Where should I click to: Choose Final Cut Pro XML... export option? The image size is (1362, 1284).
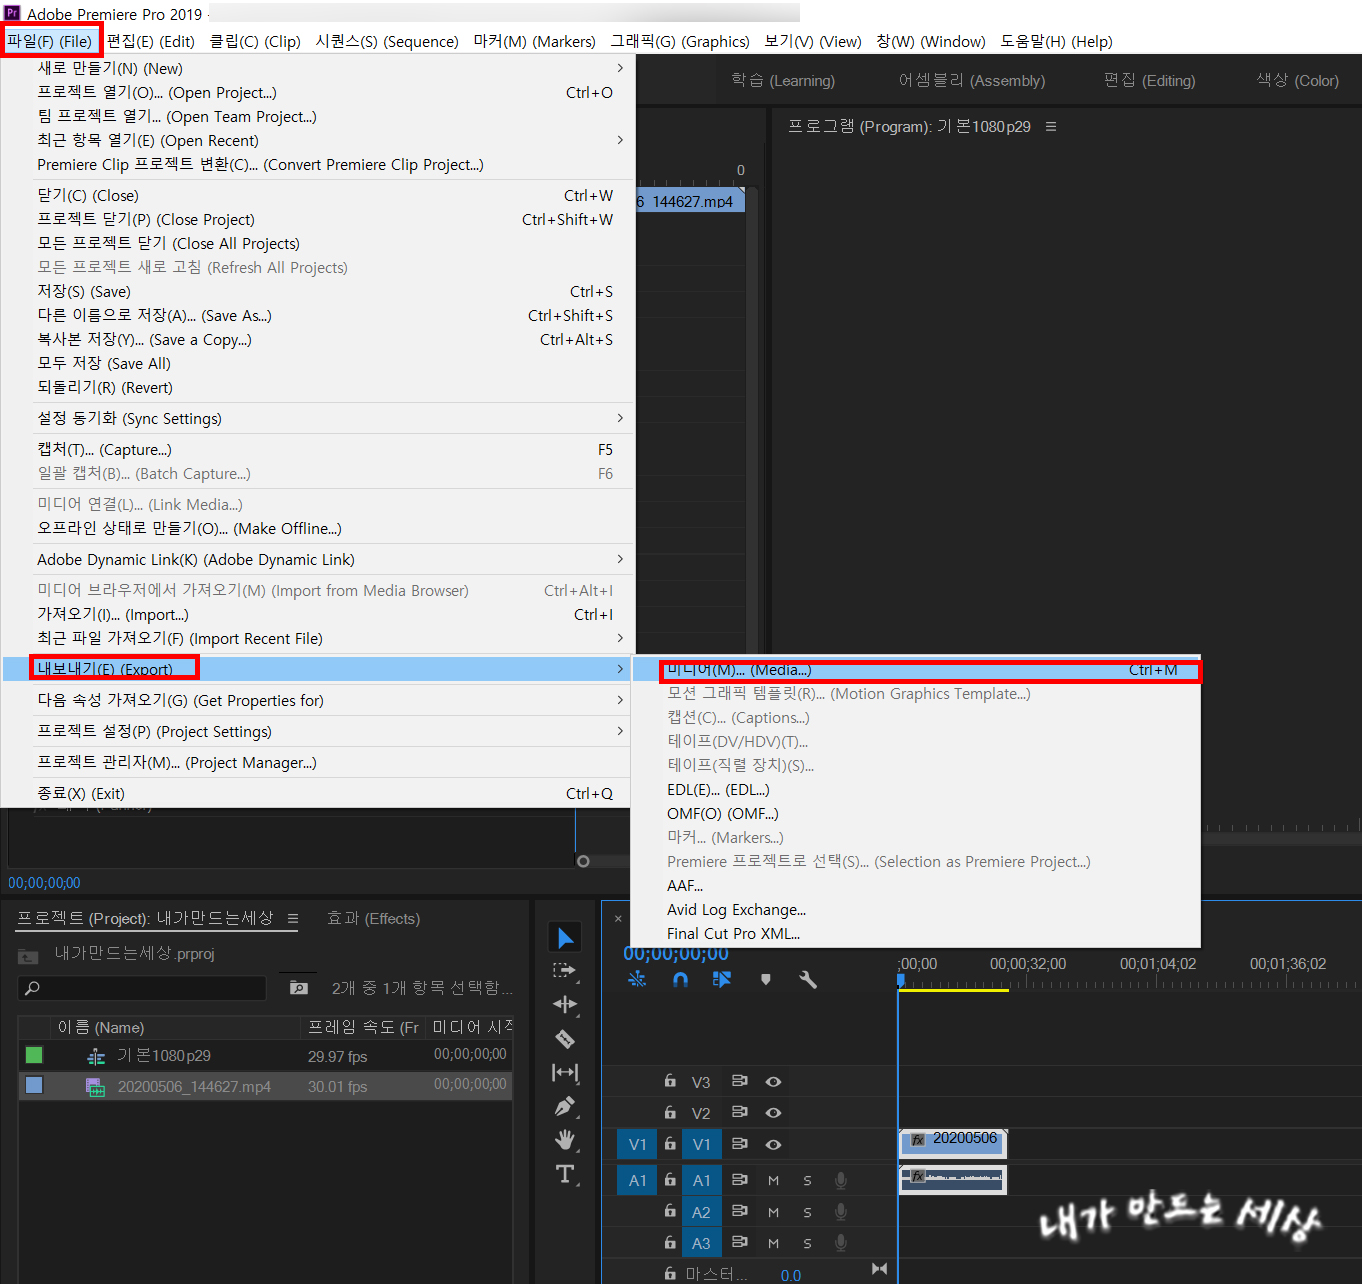point(916,933)
